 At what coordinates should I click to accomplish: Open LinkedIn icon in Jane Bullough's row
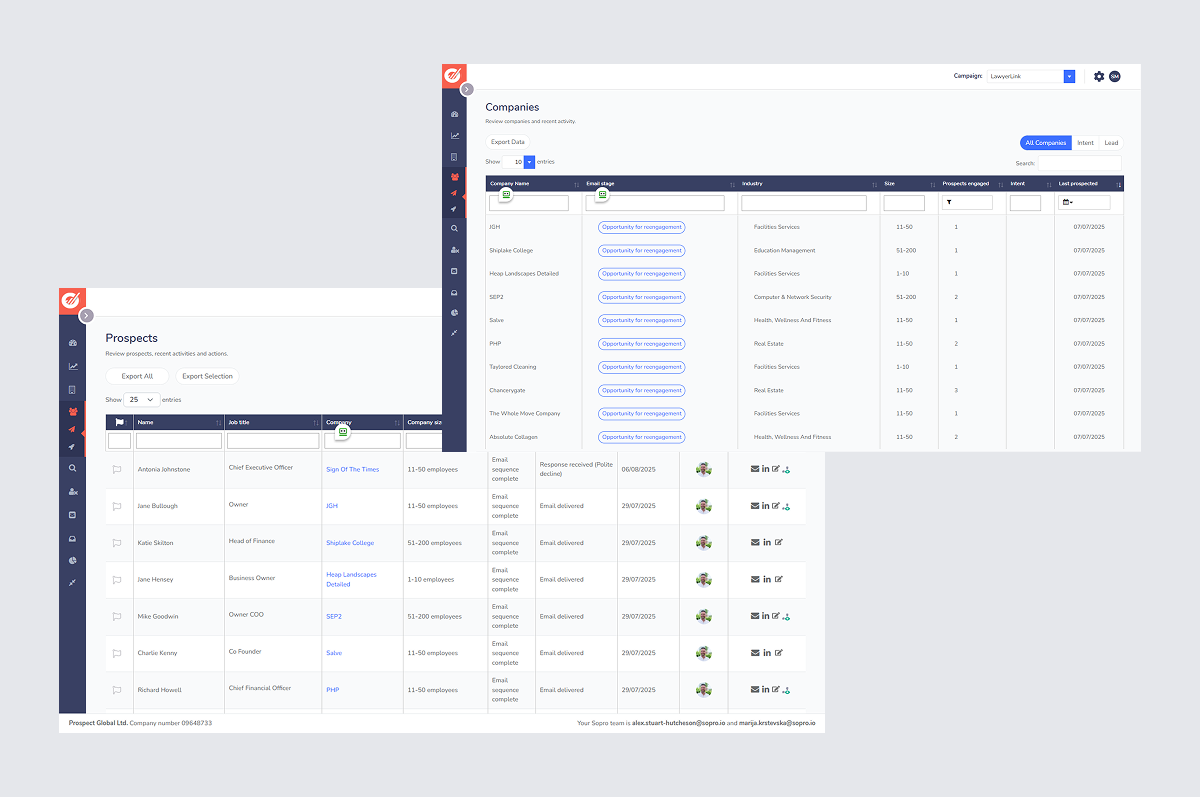[766, 506]
